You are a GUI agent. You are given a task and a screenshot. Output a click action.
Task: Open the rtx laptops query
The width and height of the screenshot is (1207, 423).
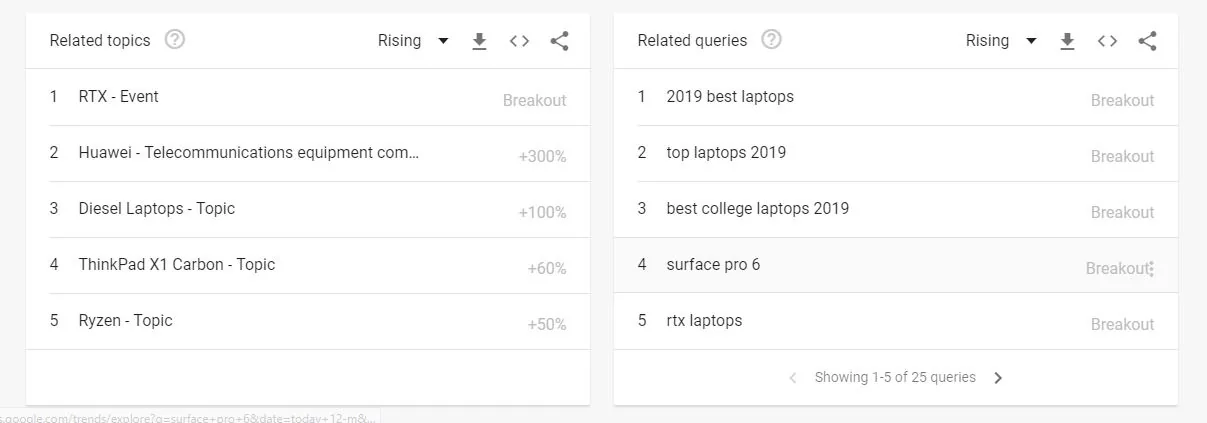coord(704,321)
